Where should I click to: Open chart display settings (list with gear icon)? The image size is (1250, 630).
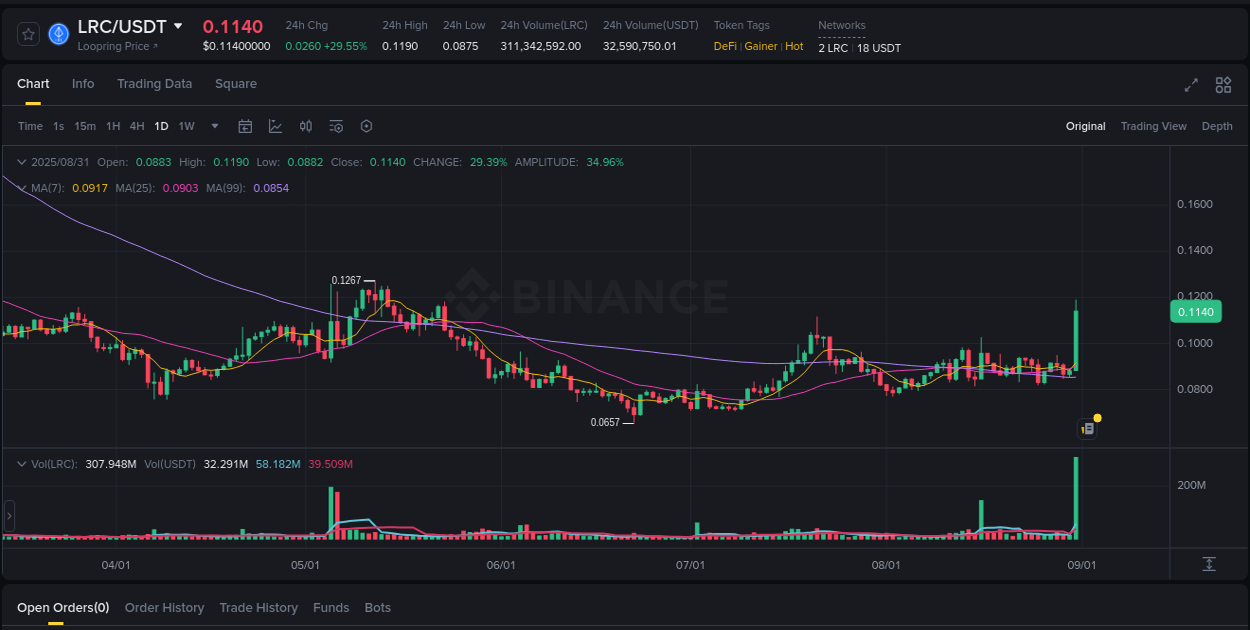coord(336,126)
